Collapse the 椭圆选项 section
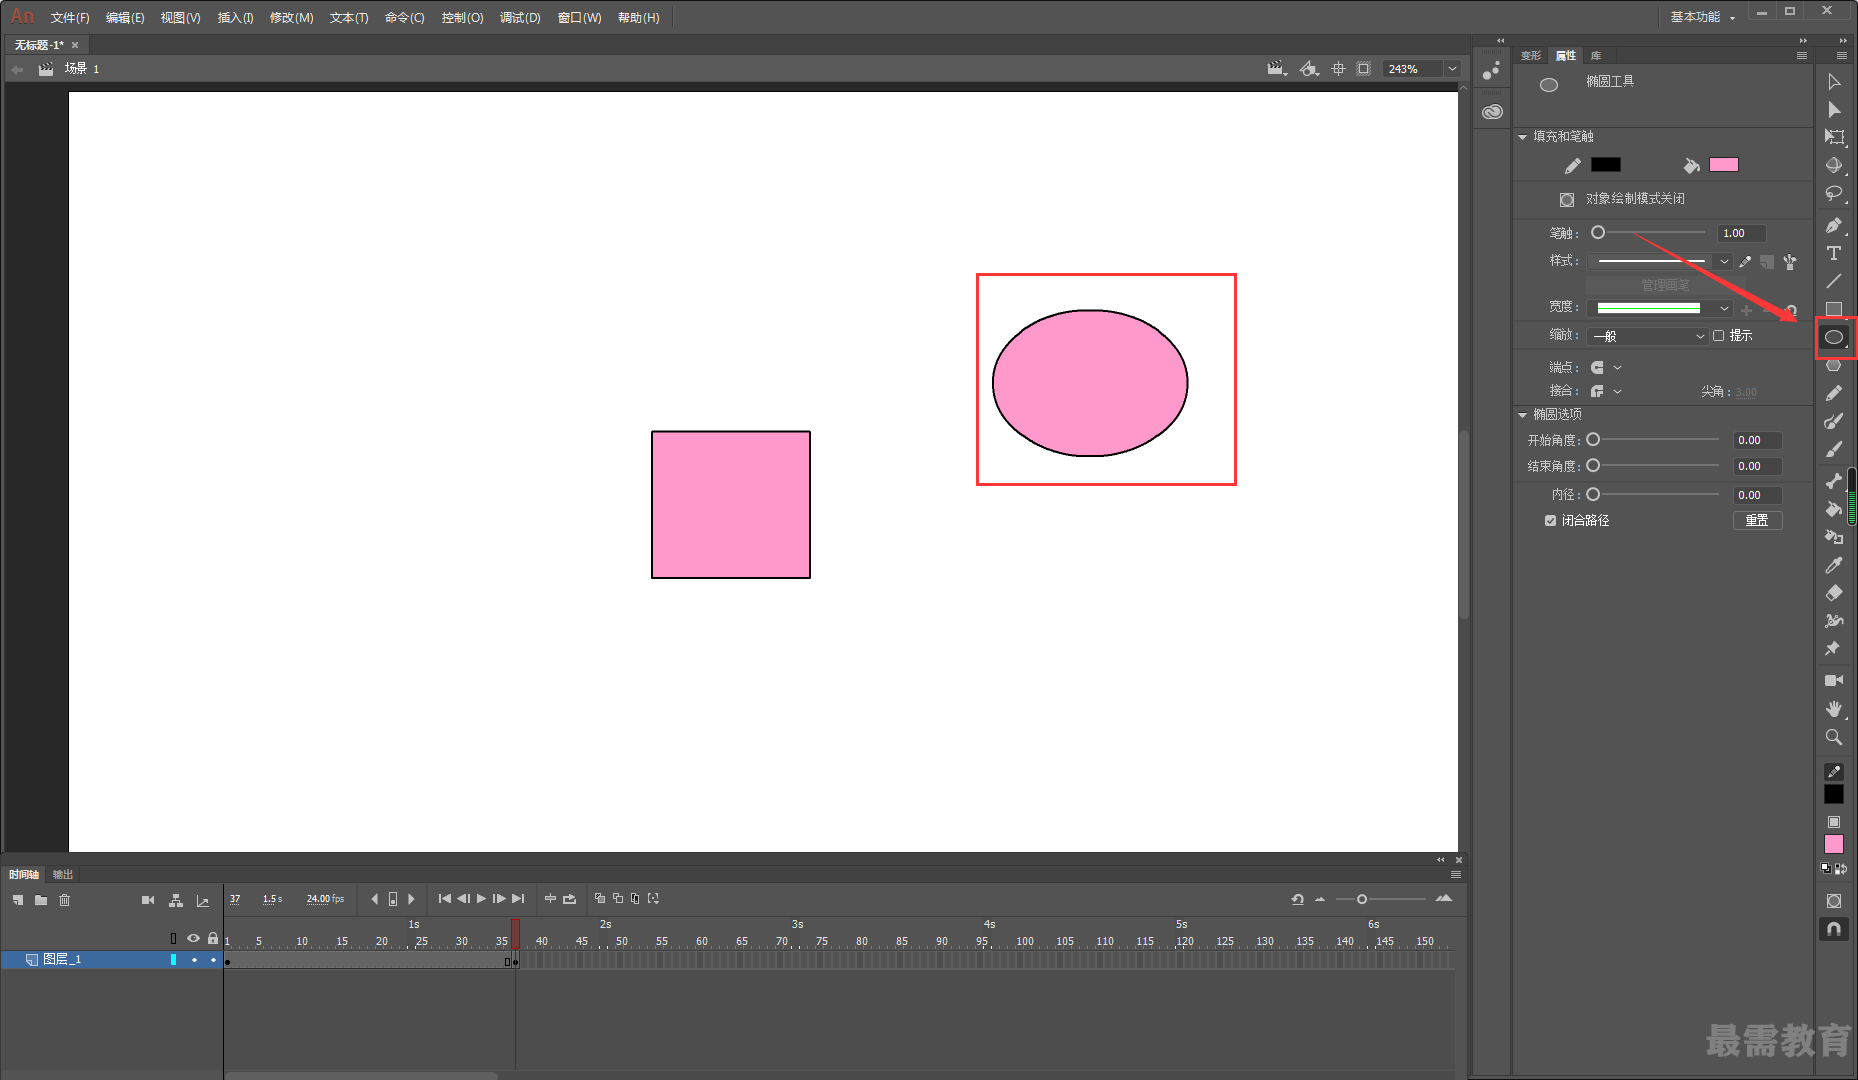The width and height of the screenshot is (1858, 1080). pos(1523,415)
